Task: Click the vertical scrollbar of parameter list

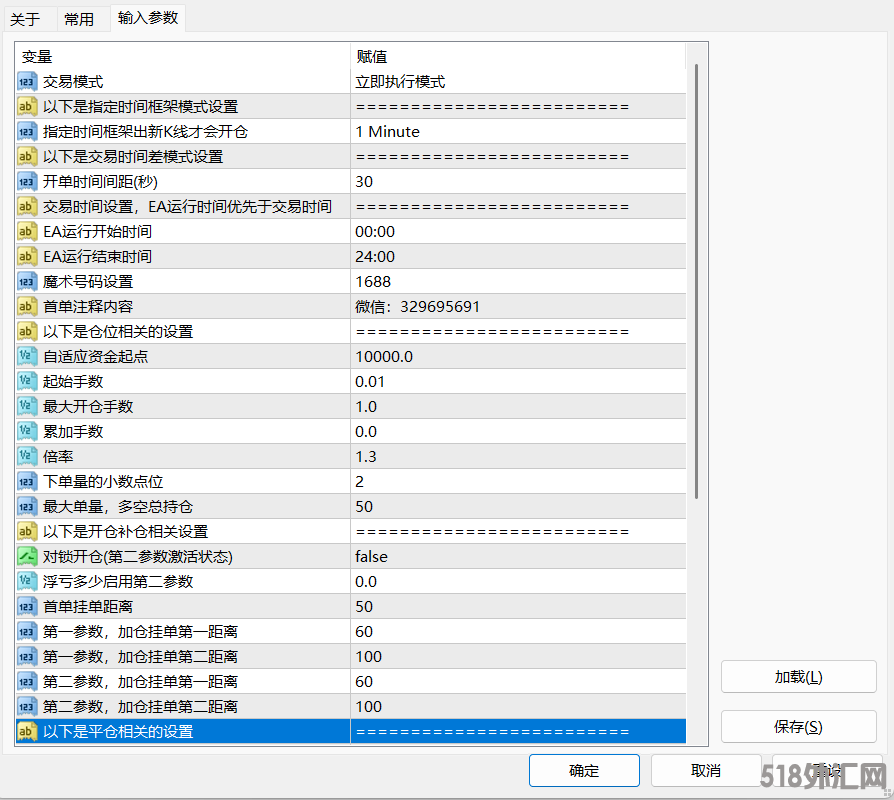Action: [x=696, y=280]
